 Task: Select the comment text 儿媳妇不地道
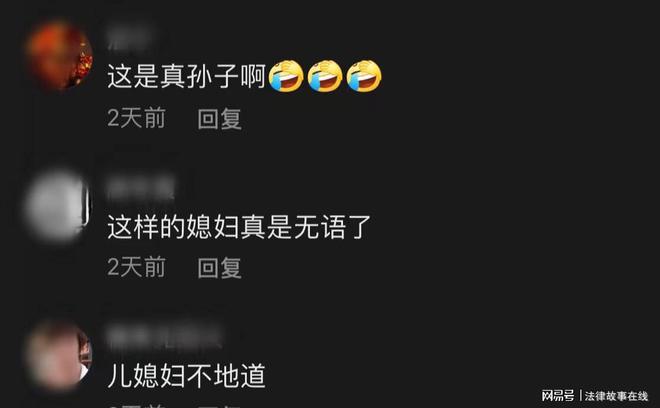point(186,376)
